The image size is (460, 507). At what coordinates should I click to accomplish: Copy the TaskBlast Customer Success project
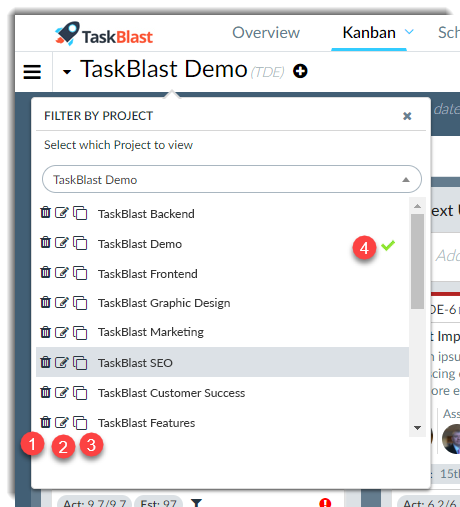[x=80, y=393]
